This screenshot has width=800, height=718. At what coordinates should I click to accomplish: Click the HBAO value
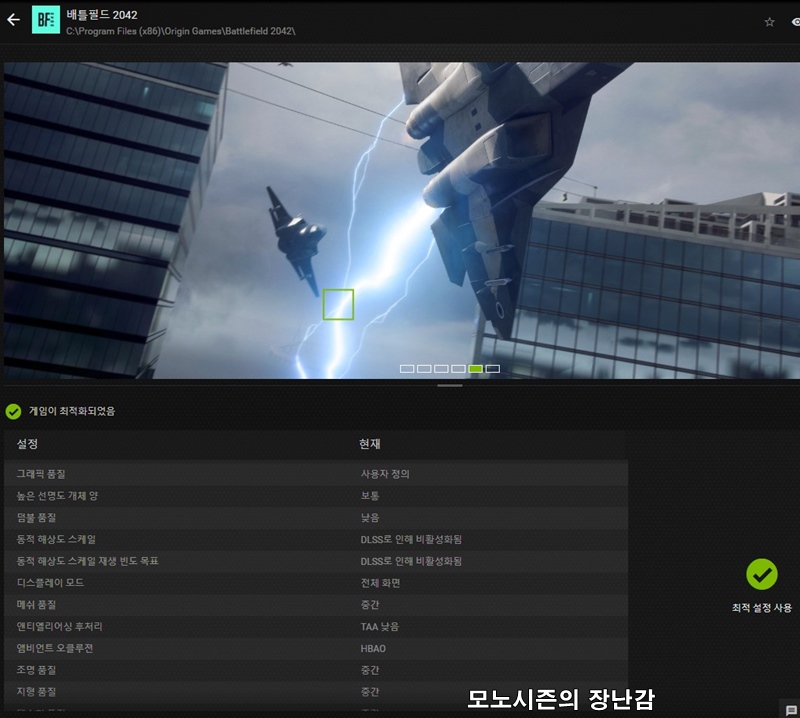click(x=373, y=649)
